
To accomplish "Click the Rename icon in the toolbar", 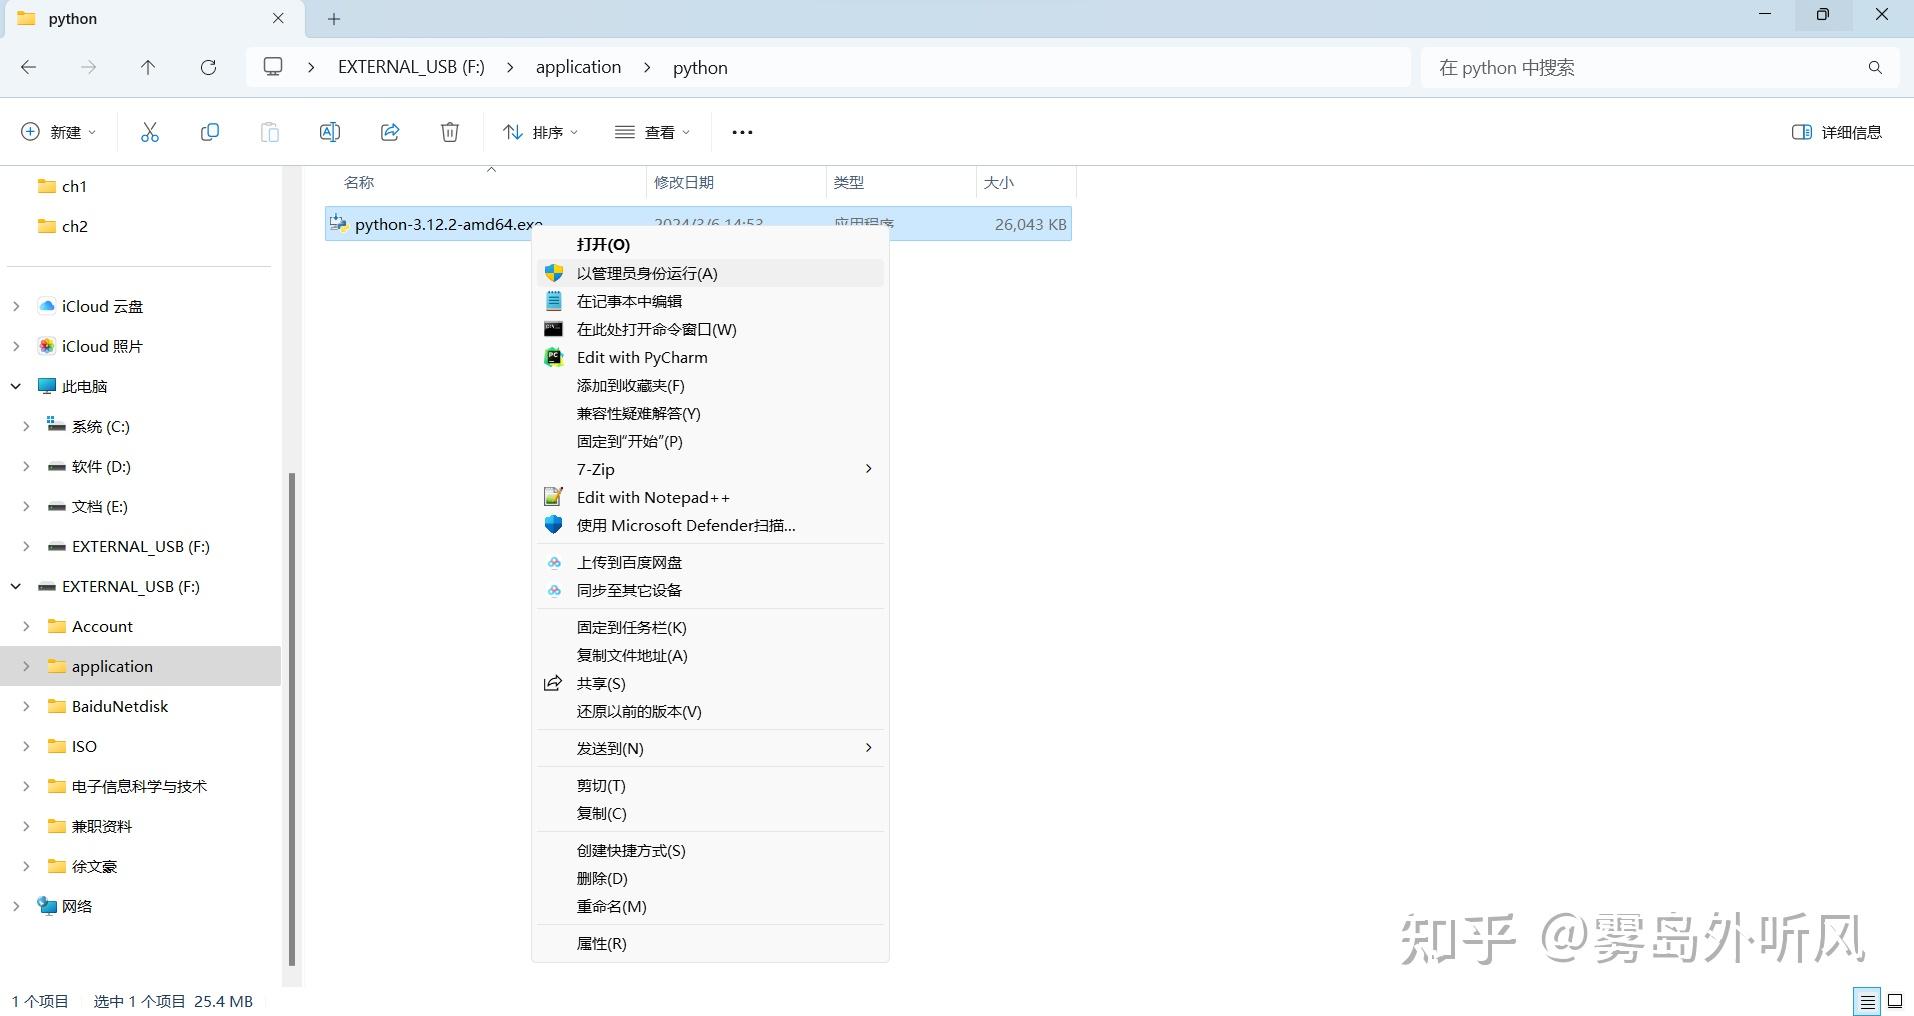I will [x=329, y=131].
